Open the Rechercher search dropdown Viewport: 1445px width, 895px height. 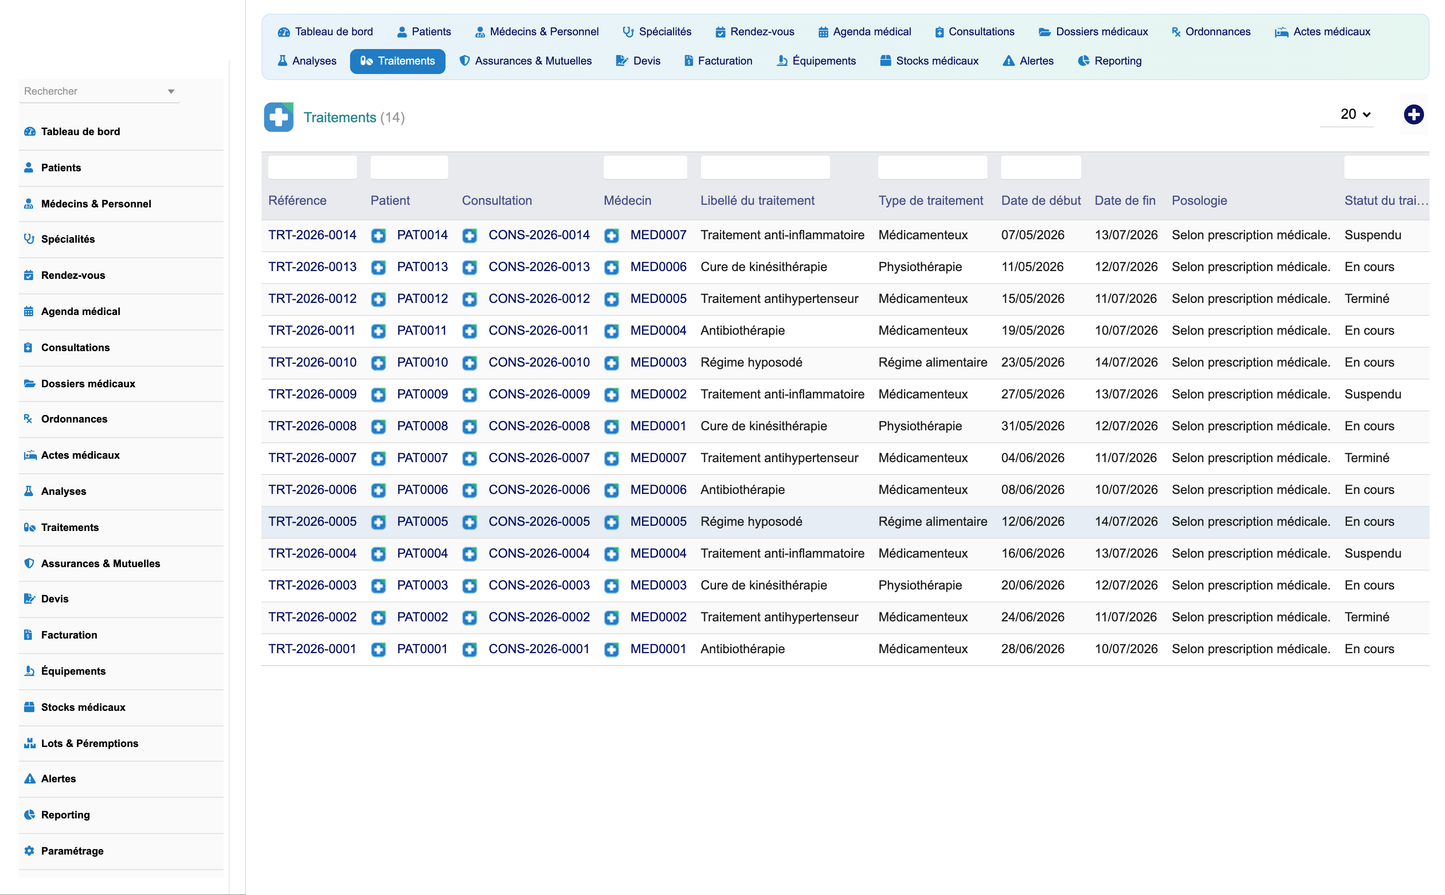pos(100,91)
